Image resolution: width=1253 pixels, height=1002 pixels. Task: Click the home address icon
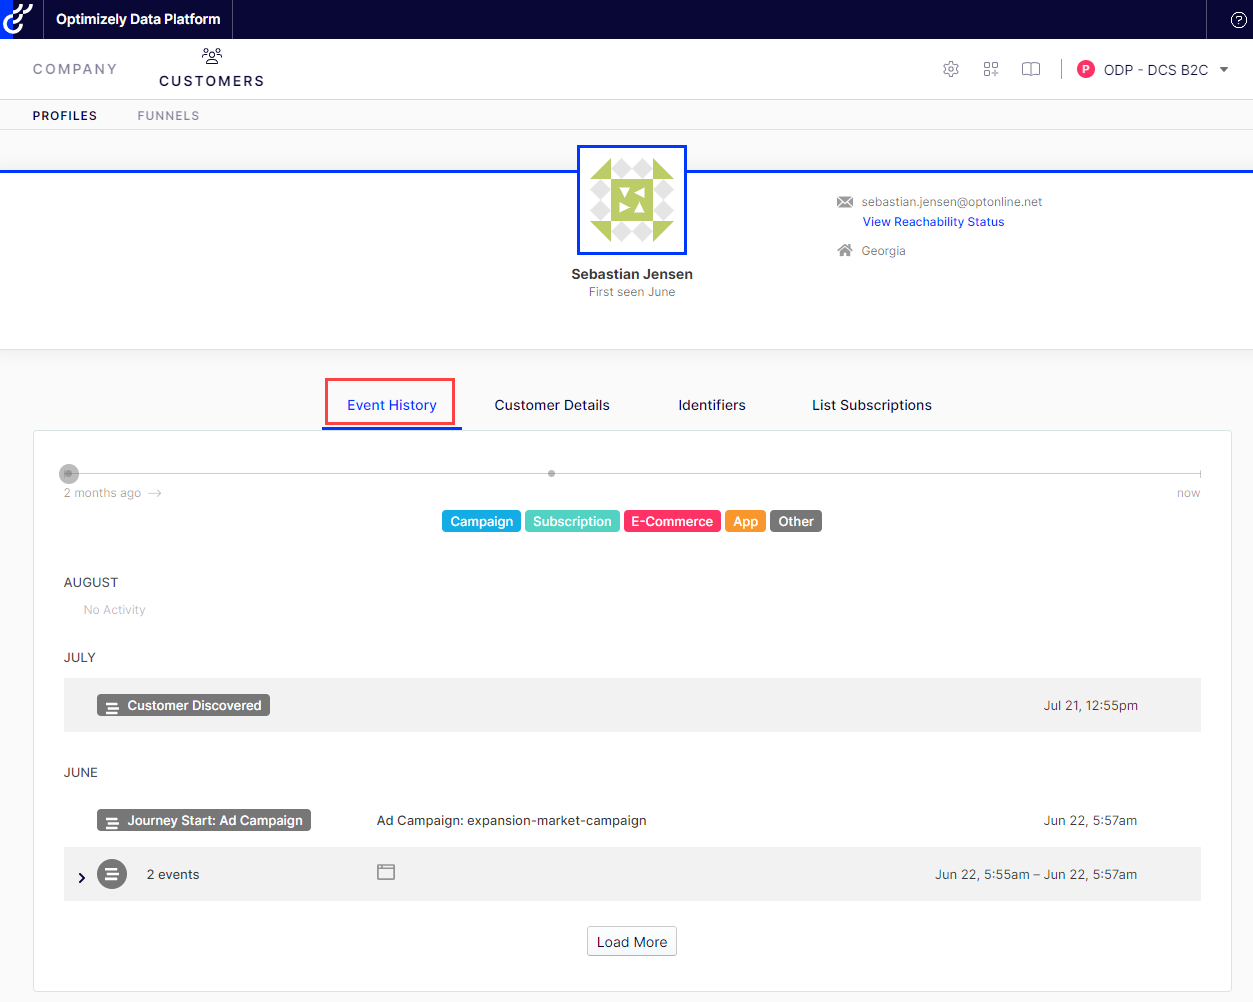(845, 250)
